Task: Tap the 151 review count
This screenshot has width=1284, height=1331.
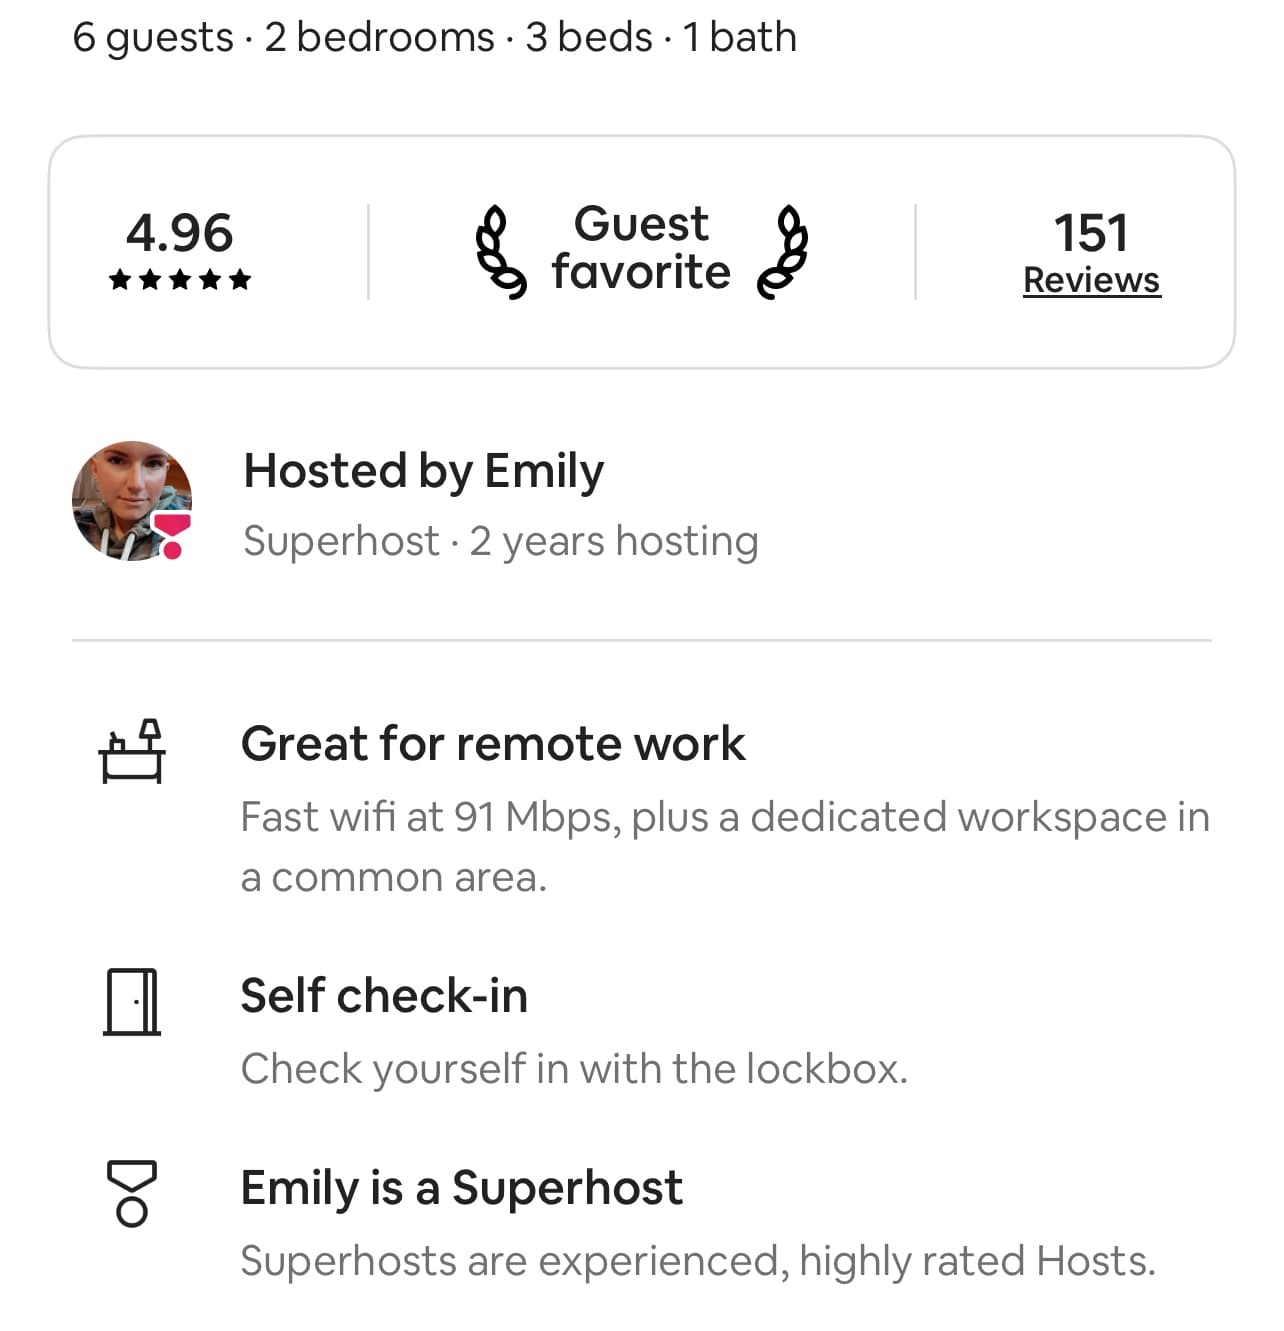Action: pos(1091,233)
